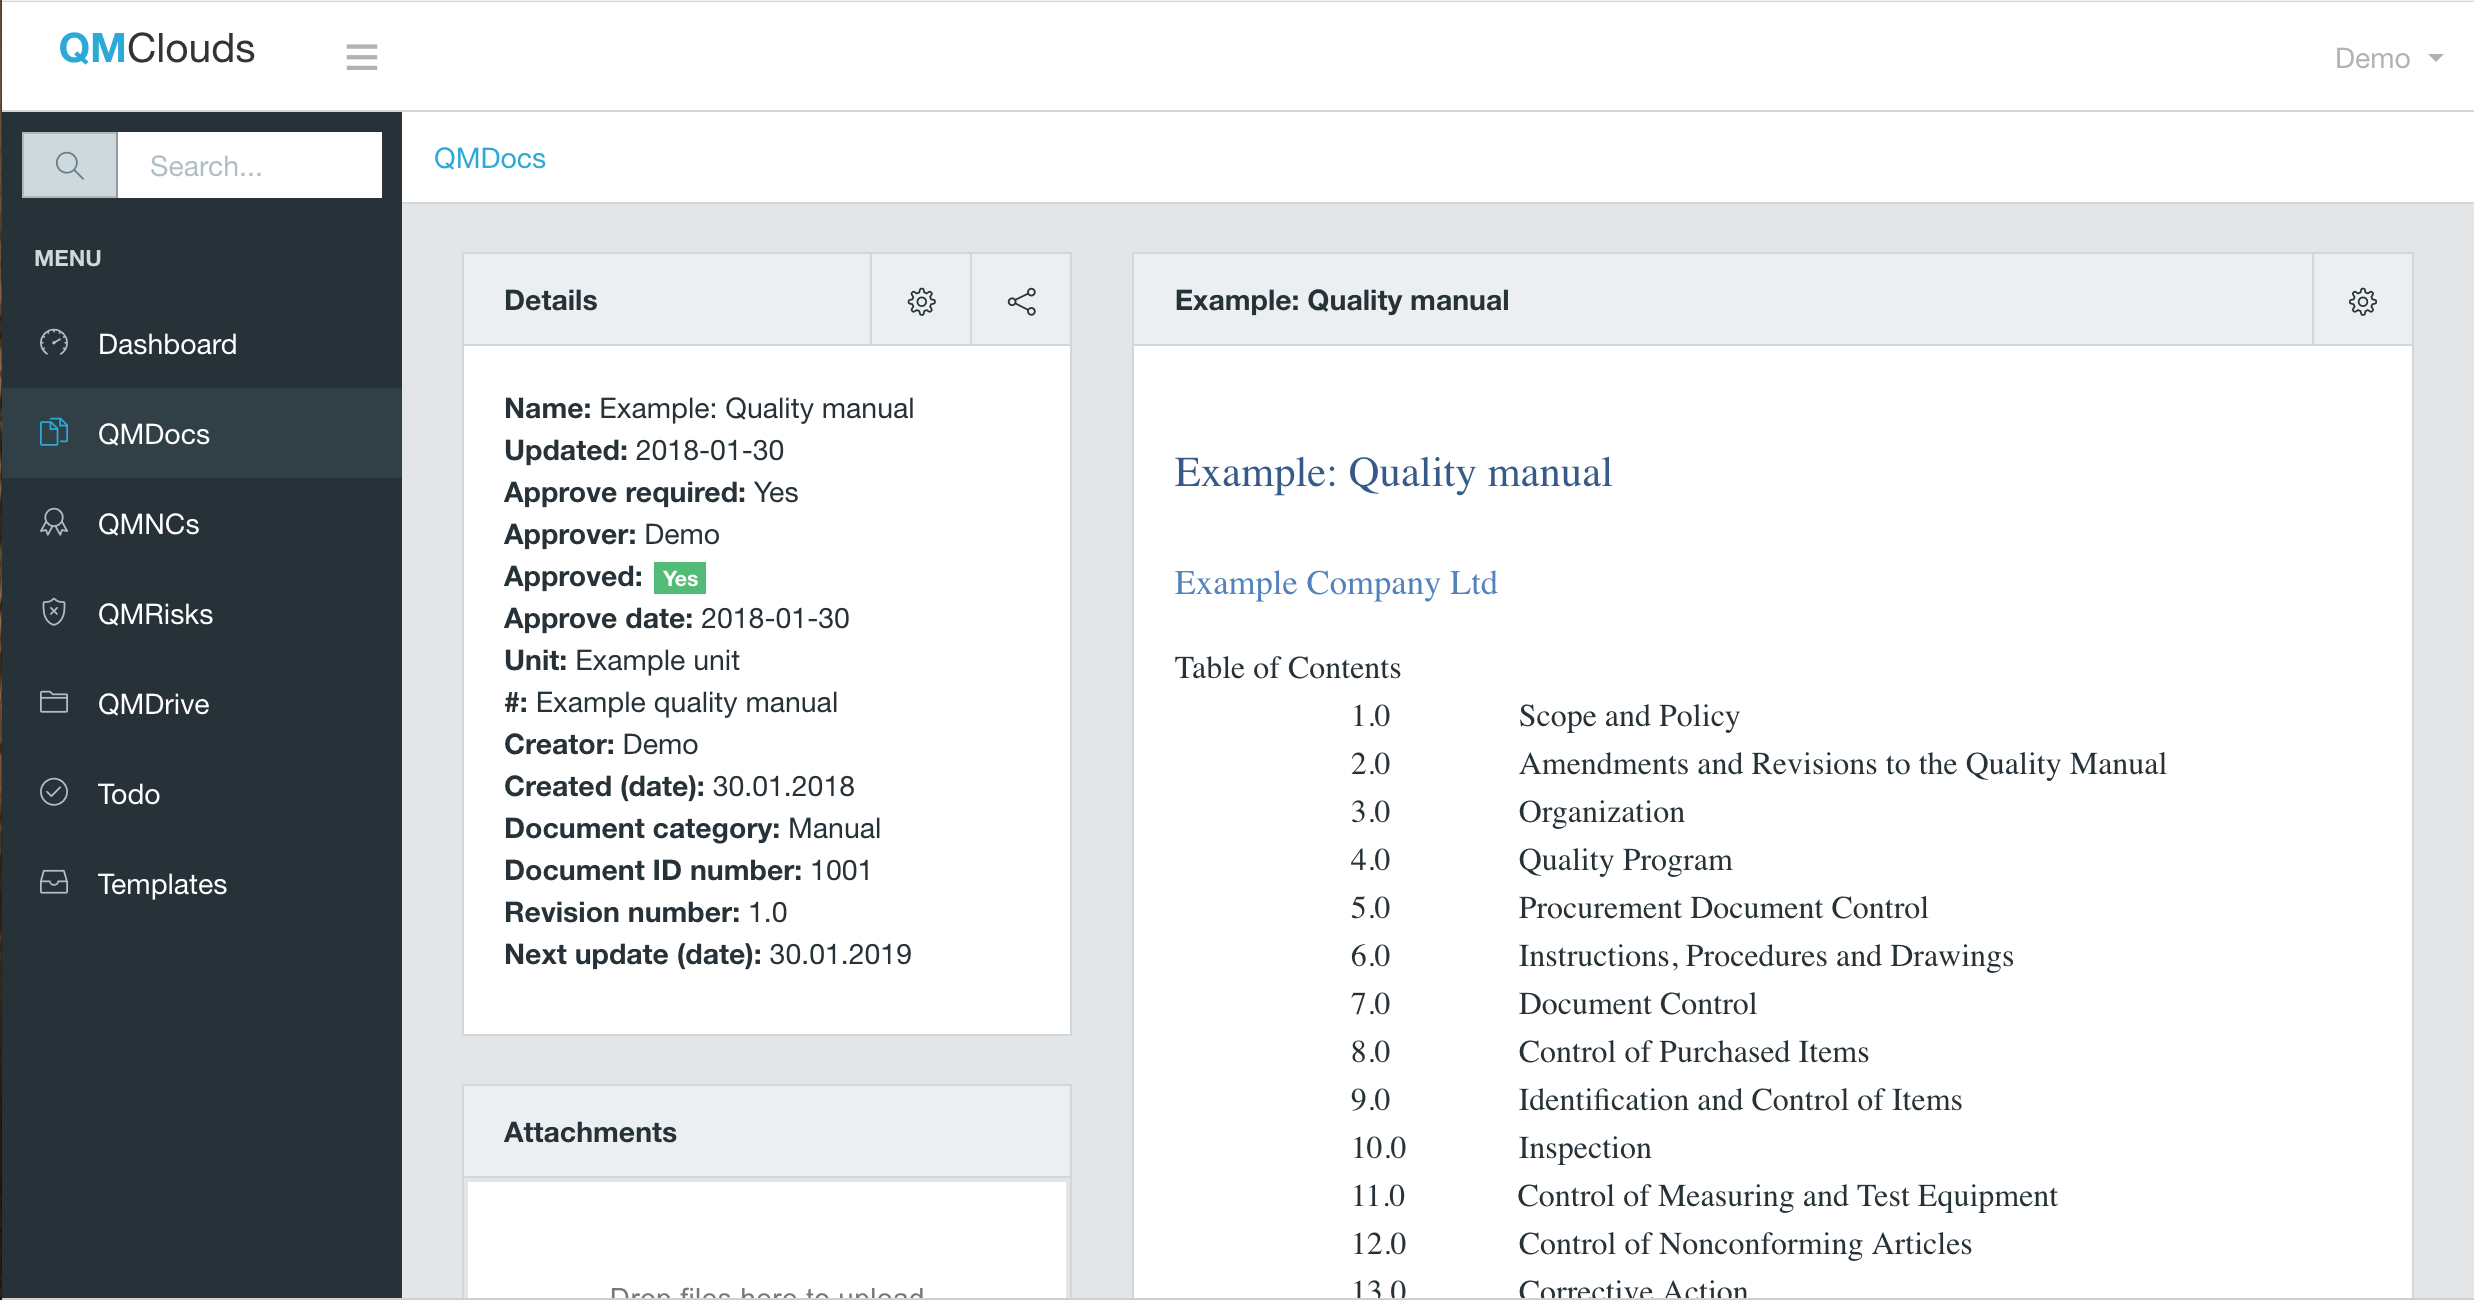Click the QMClouds logo
Screen dimensions: 2474x1300
tap(157, 49)
